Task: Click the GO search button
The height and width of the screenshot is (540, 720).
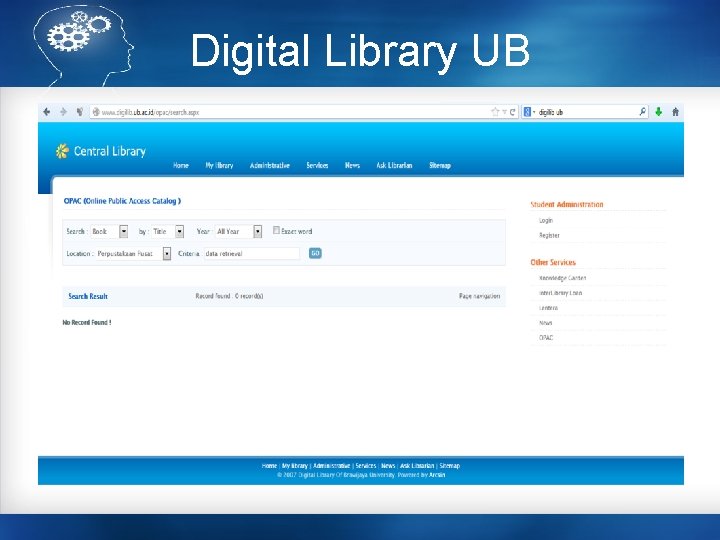Action: 315,253
